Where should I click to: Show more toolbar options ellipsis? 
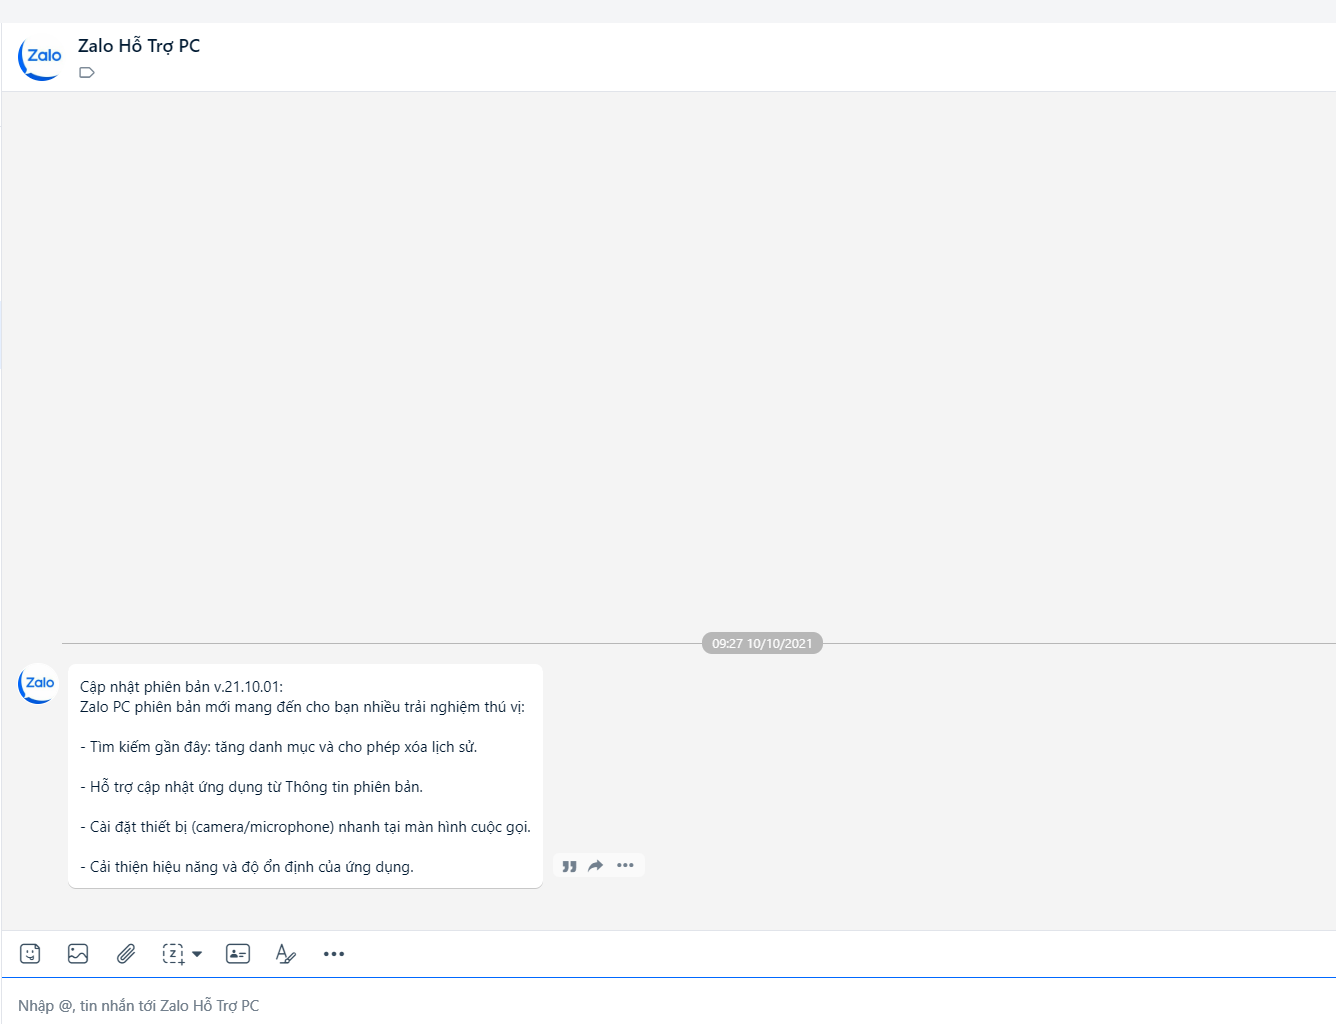point(334,954)
